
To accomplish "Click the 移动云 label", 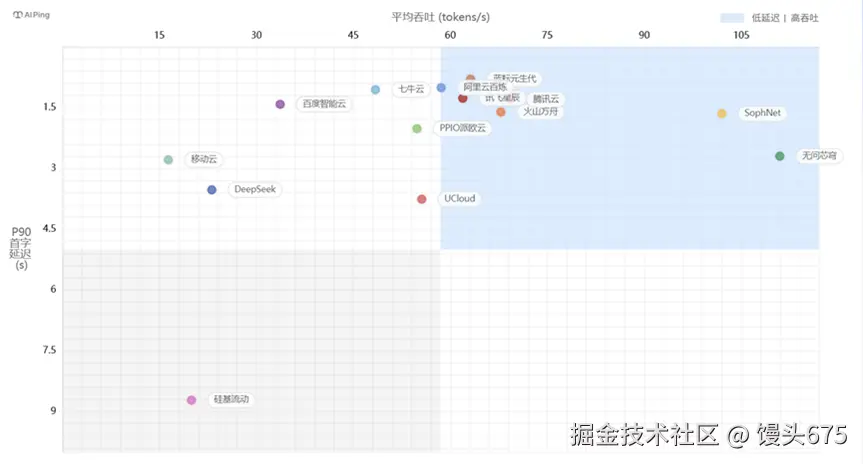I will [x=204, y=159].
